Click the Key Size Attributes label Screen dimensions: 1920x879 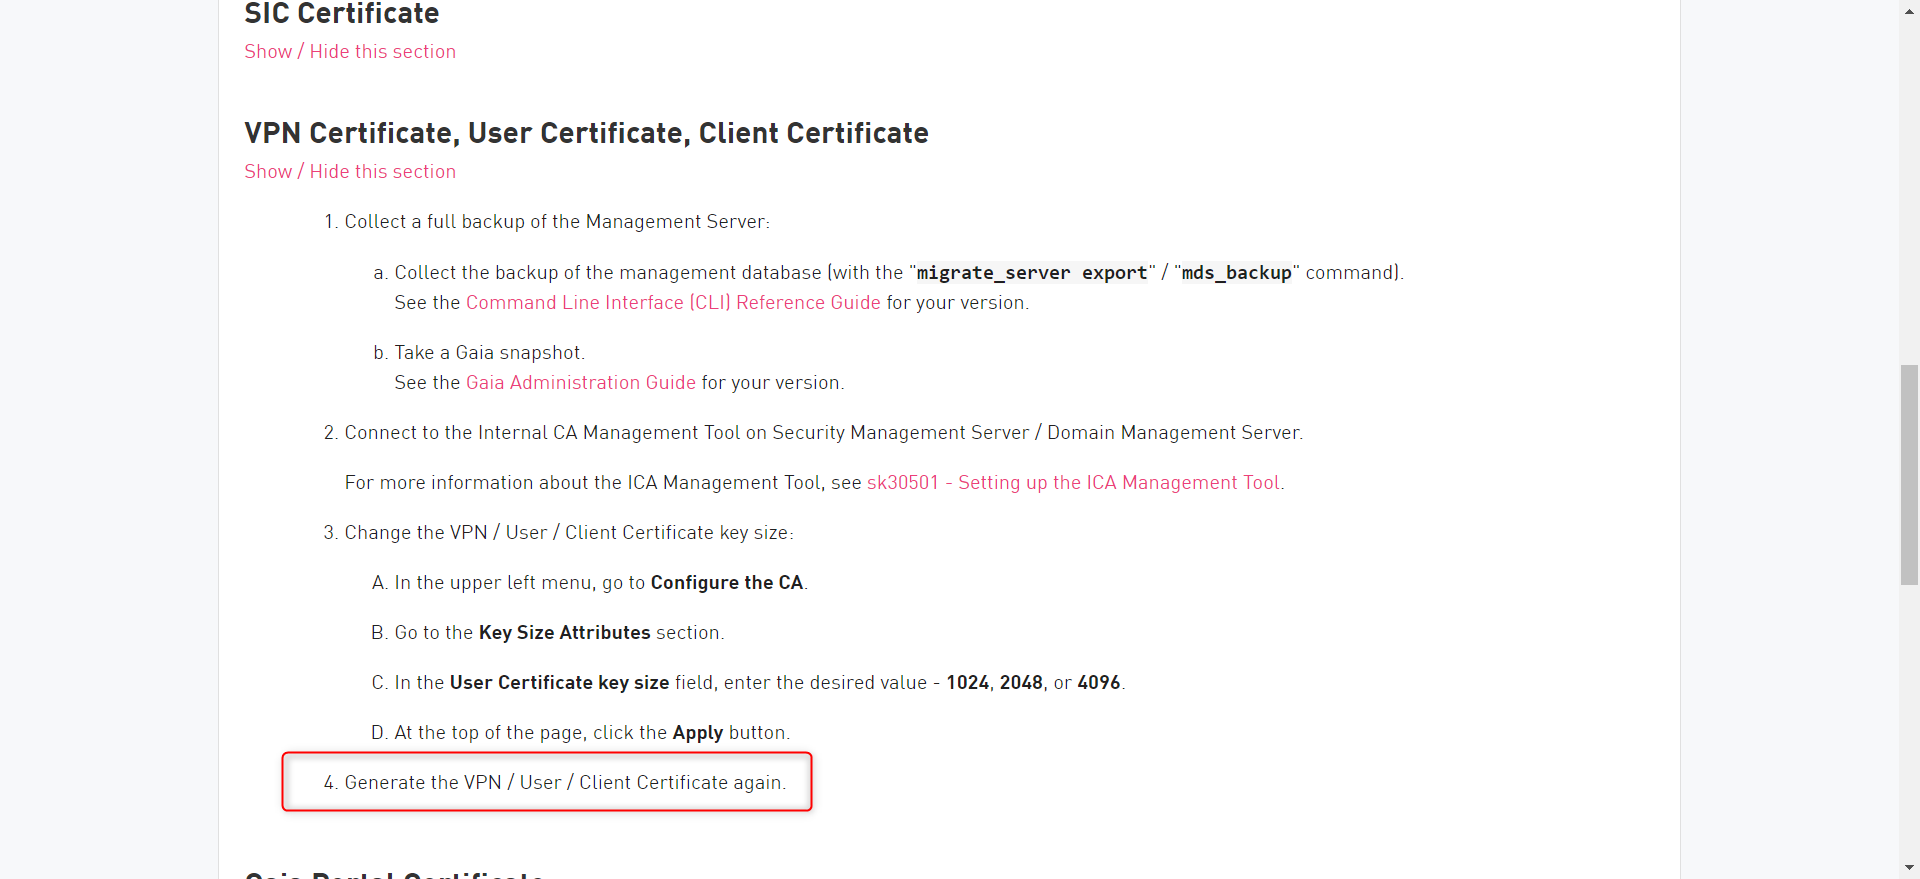point(563,632)
